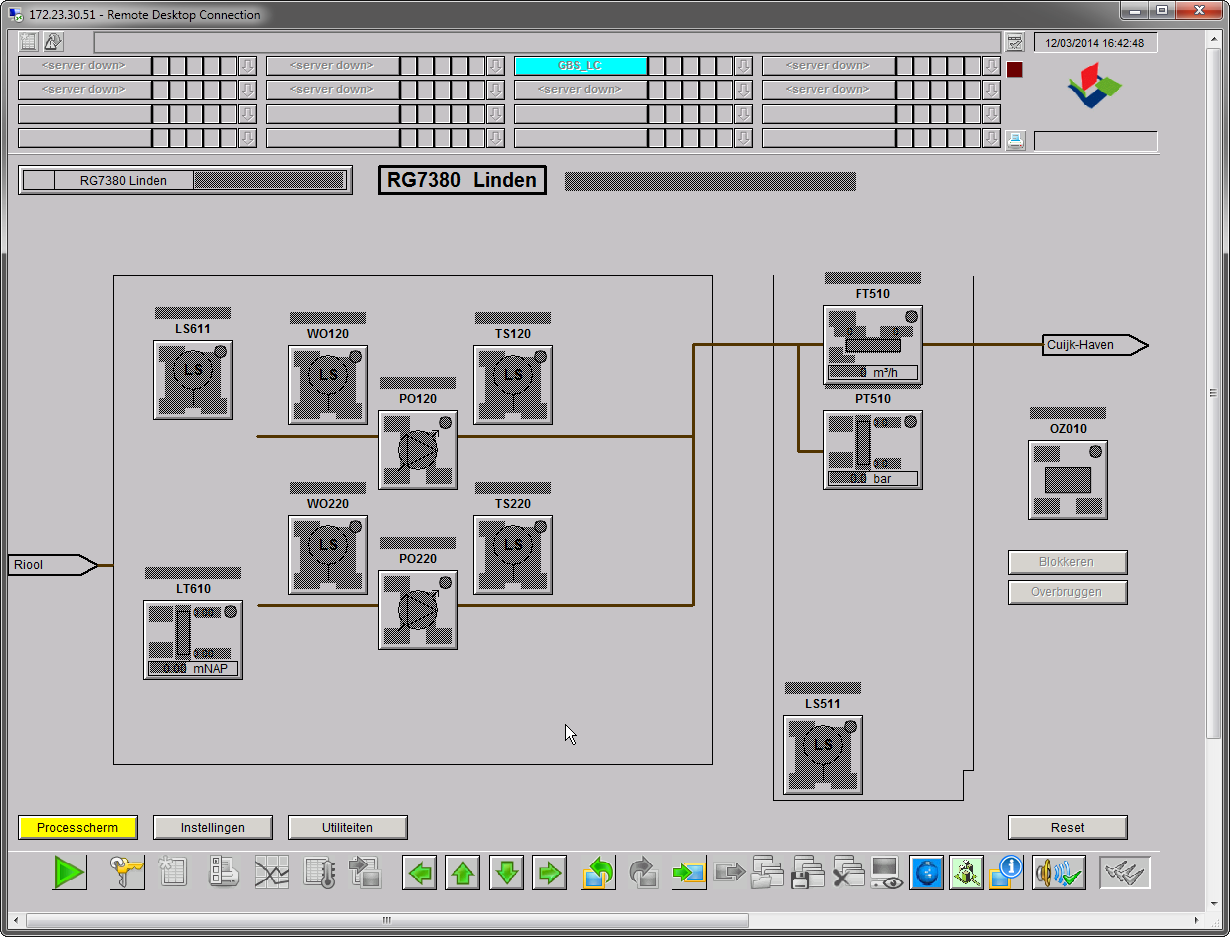Select the LT610 level transmitter symbol

coord(192,640)
